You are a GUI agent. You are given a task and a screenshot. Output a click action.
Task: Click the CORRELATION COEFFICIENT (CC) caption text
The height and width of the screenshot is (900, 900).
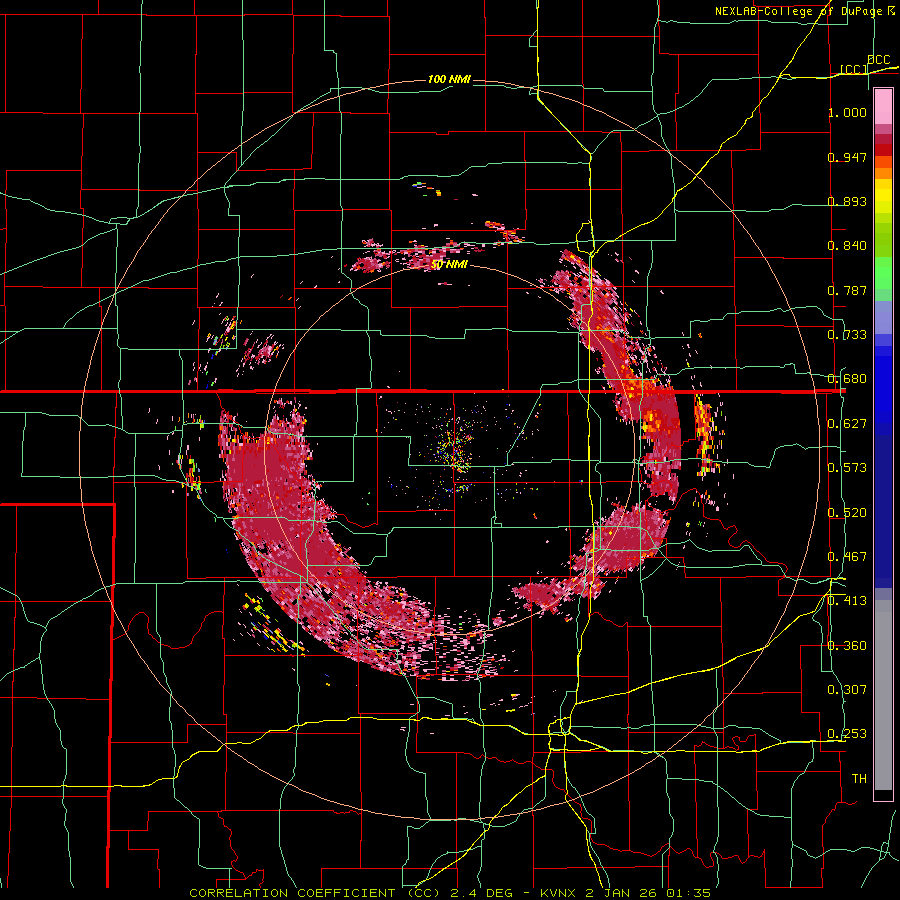pos(315,893)
